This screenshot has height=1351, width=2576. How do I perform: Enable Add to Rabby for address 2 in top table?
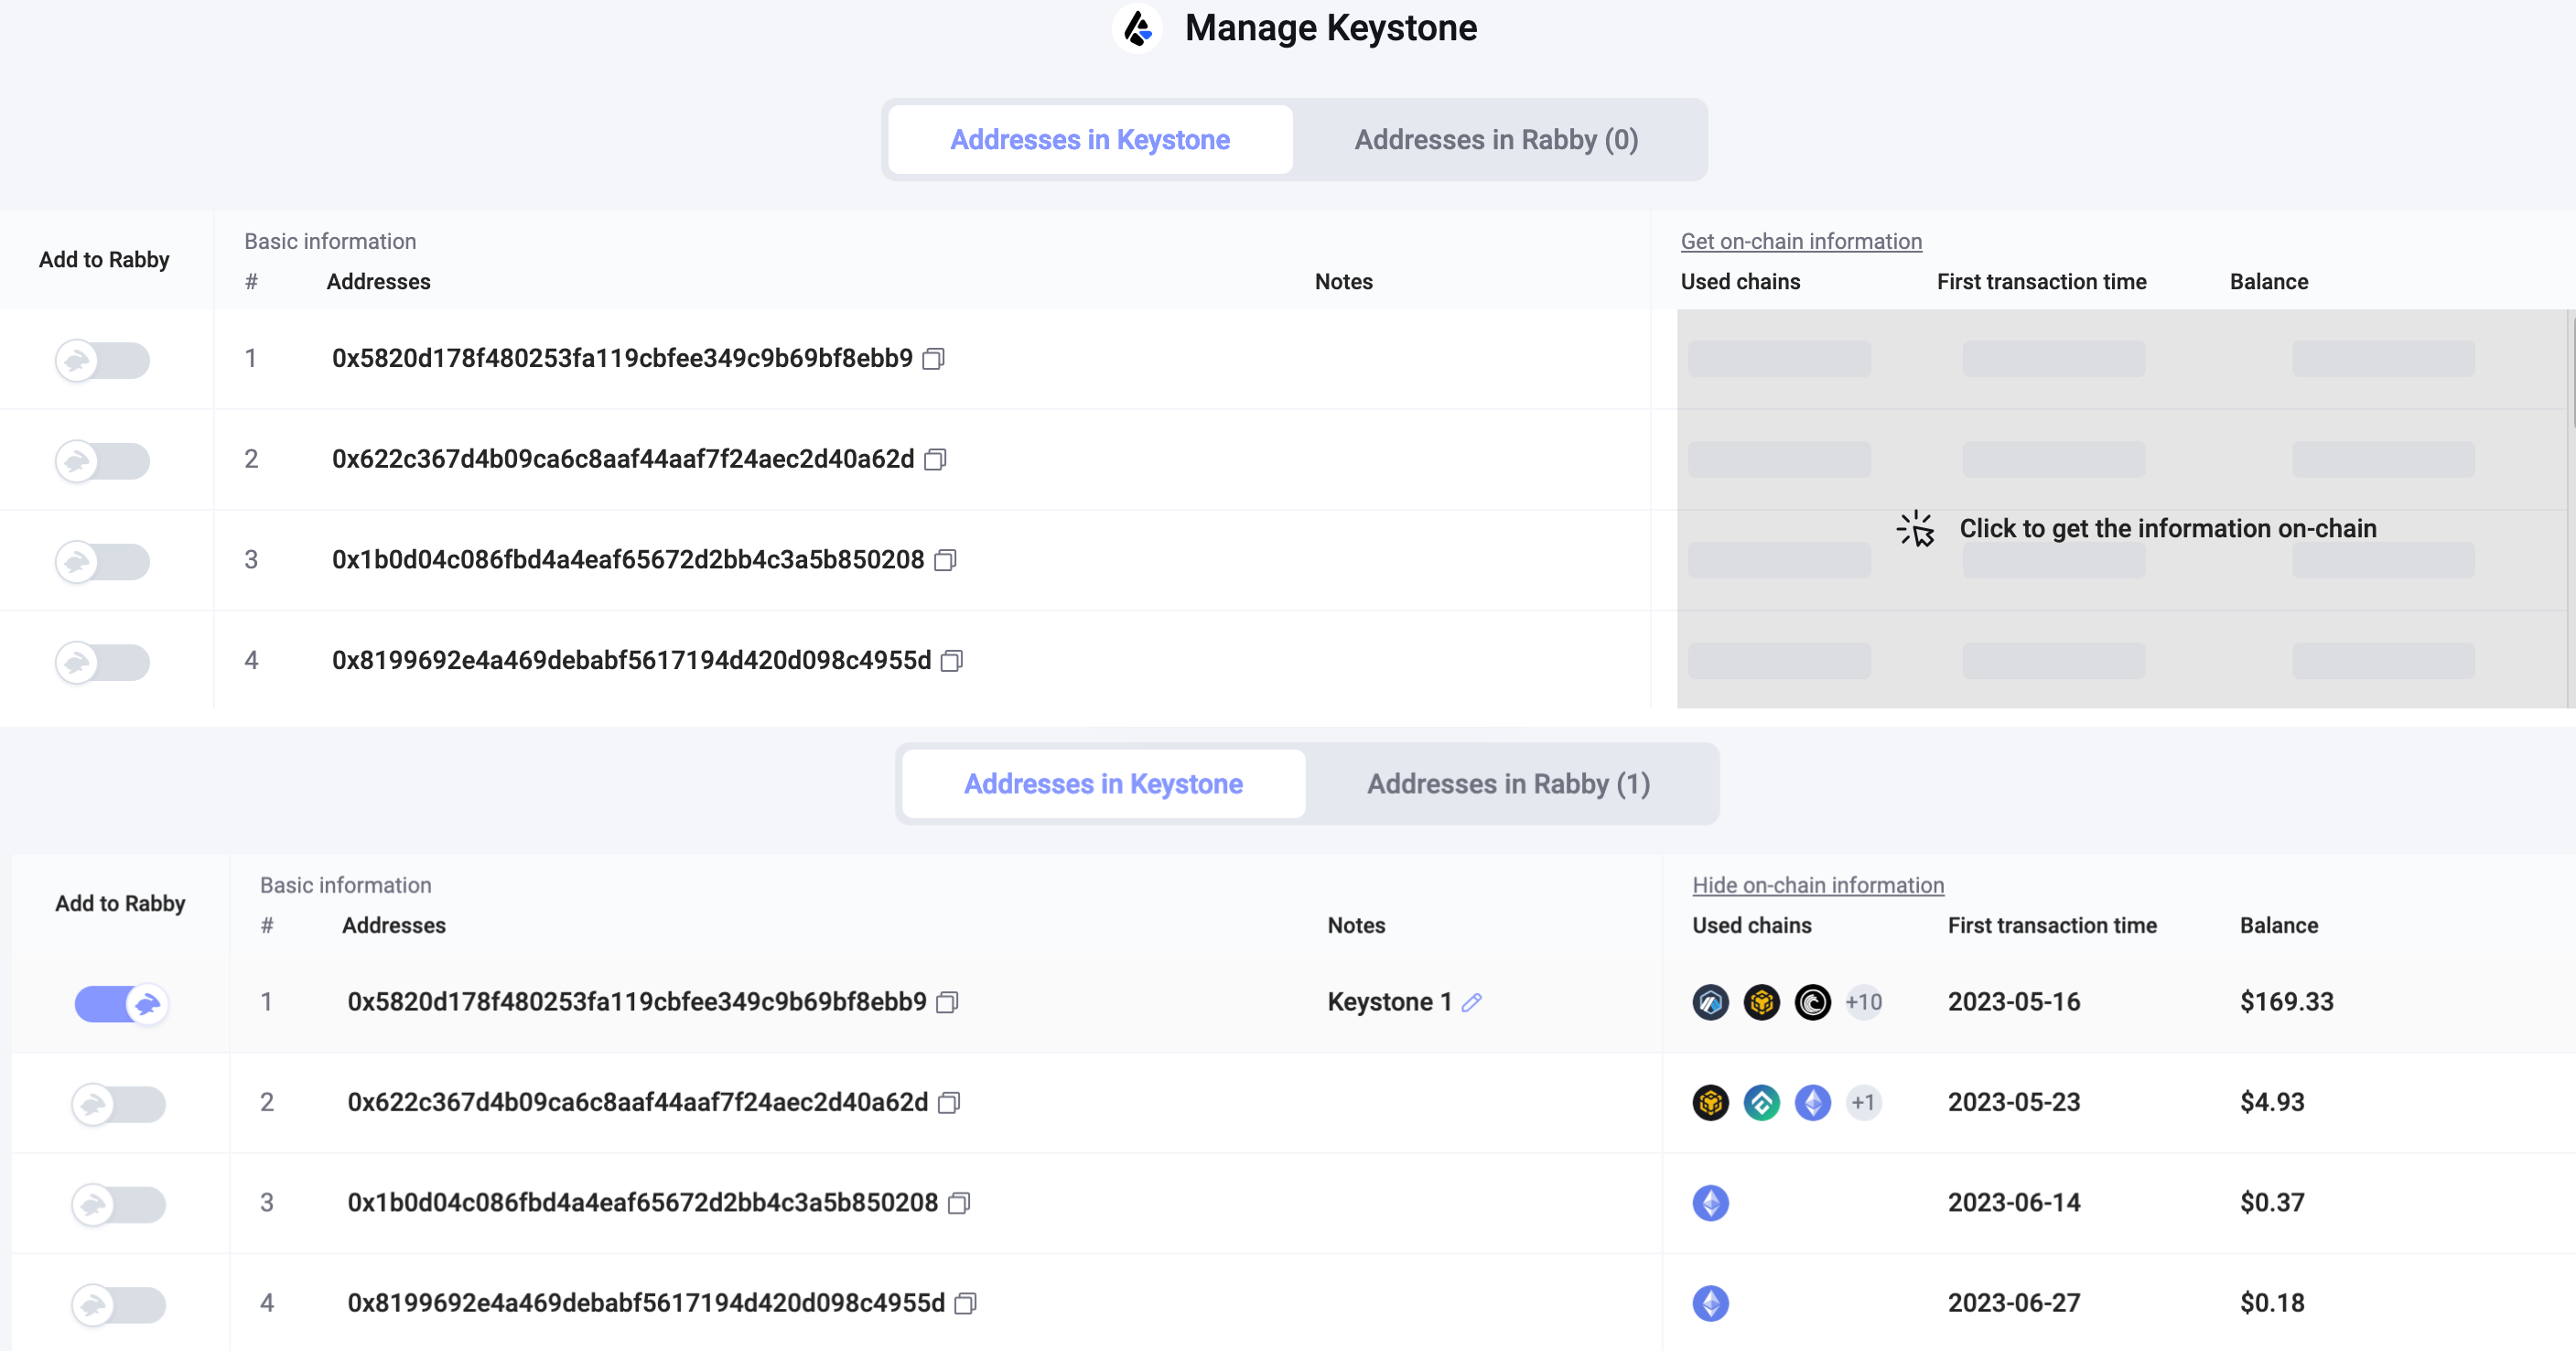[x=102, y=461]
